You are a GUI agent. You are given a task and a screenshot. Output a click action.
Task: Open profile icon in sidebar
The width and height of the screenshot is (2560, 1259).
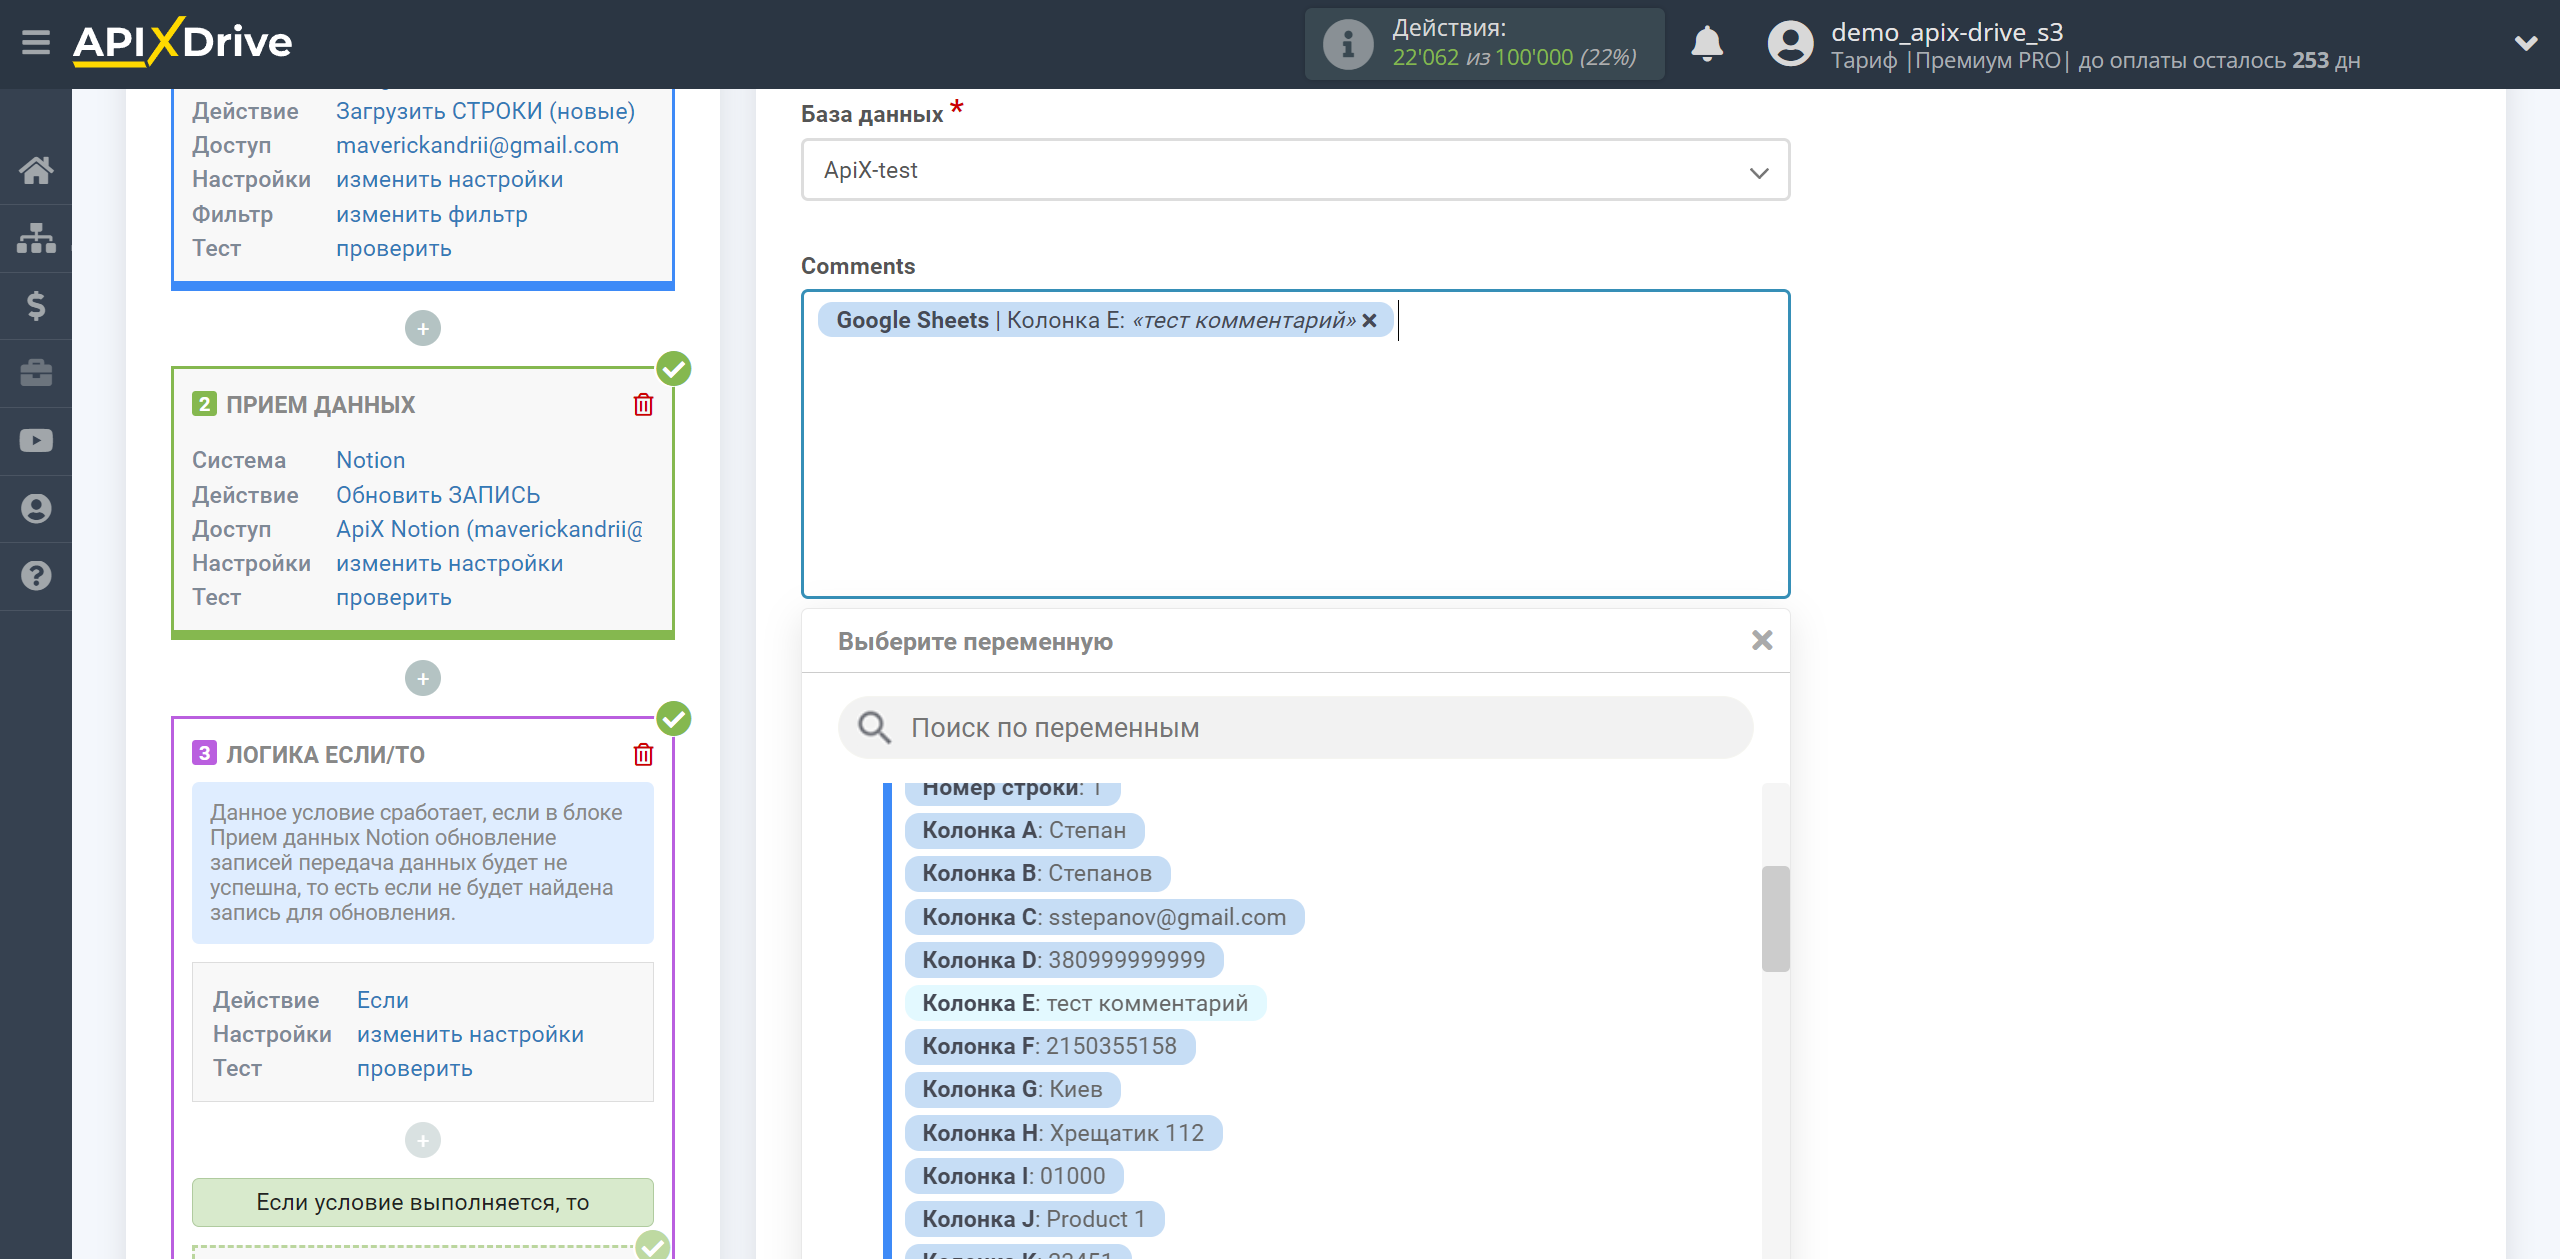coord(36,508)
